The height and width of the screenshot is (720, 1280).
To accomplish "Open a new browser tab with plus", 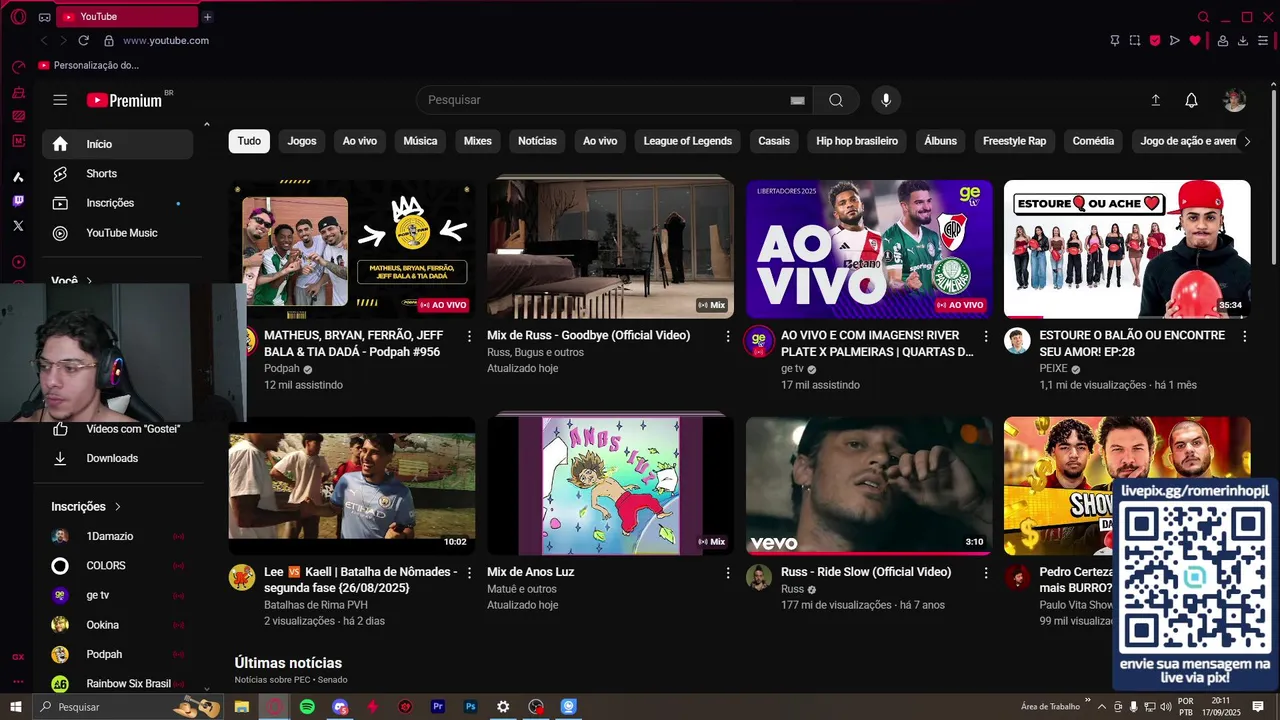I will [x=207, y=17].
